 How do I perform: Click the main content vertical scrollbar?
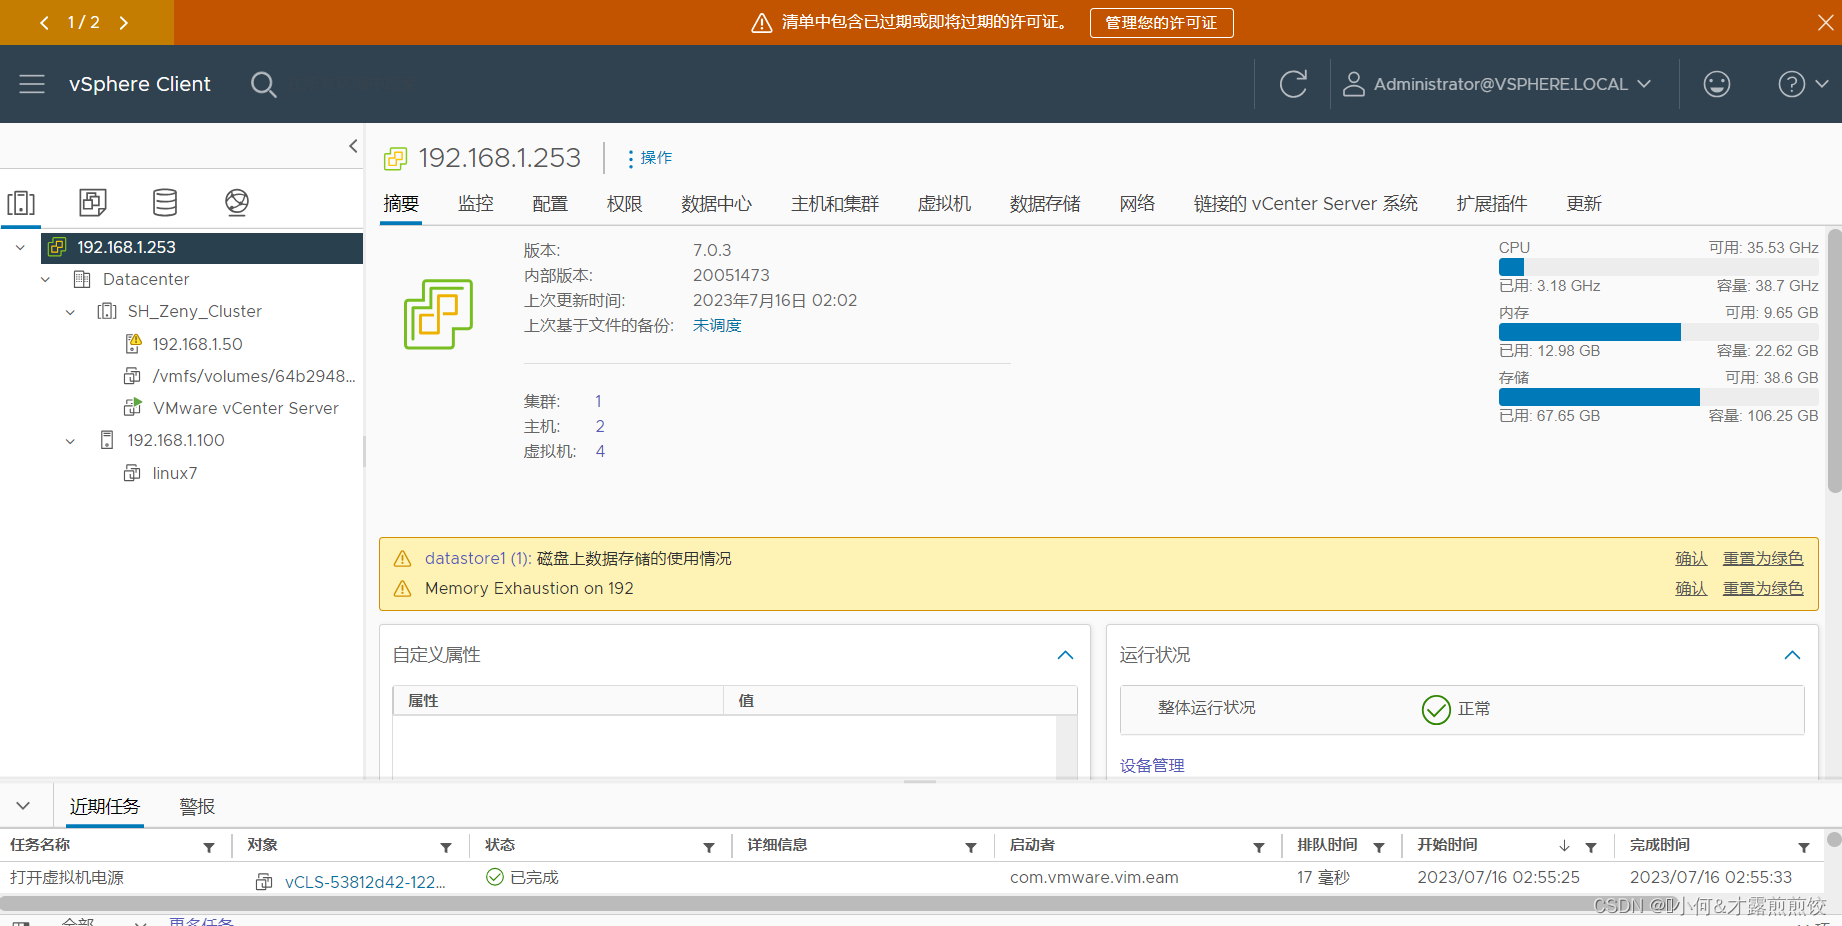coord(1834,360)
